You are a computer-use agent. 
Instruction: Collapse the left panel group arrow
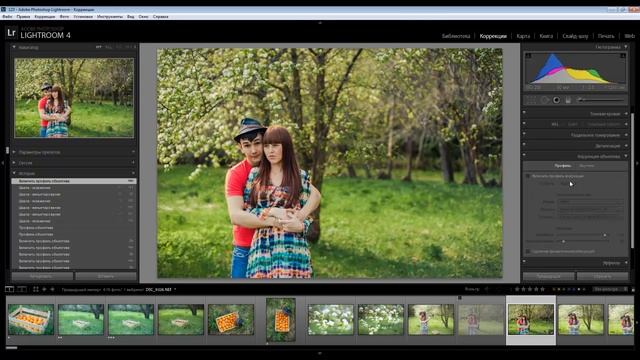(x=2, y=163)
